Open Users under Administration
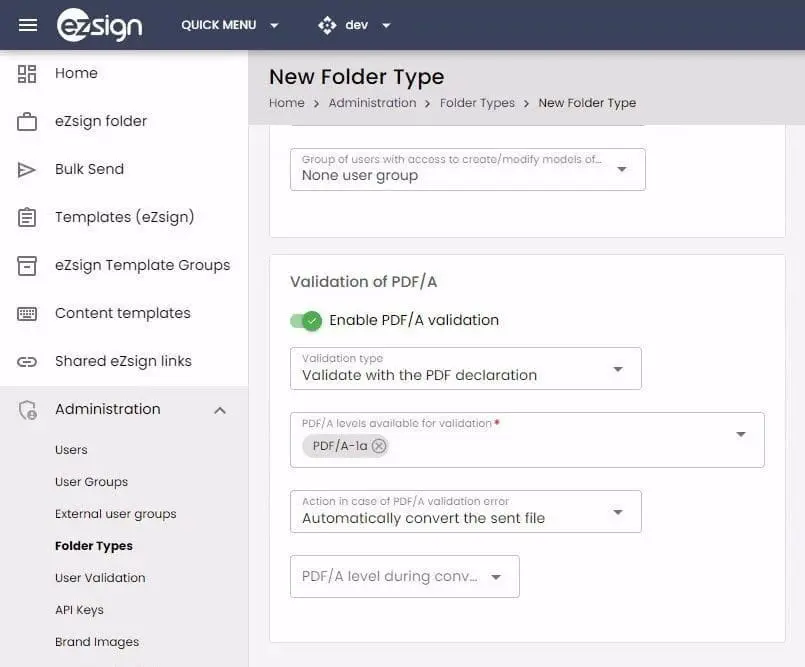The width and height of the screenshot is (805, 667). [x=71, y=450]
